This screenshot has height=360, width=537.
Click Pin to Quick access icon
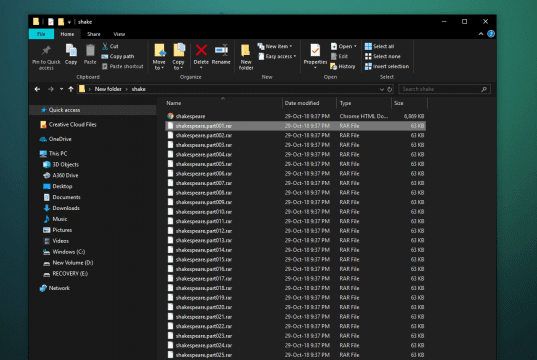pyautogui.click(x=46, y=51)
